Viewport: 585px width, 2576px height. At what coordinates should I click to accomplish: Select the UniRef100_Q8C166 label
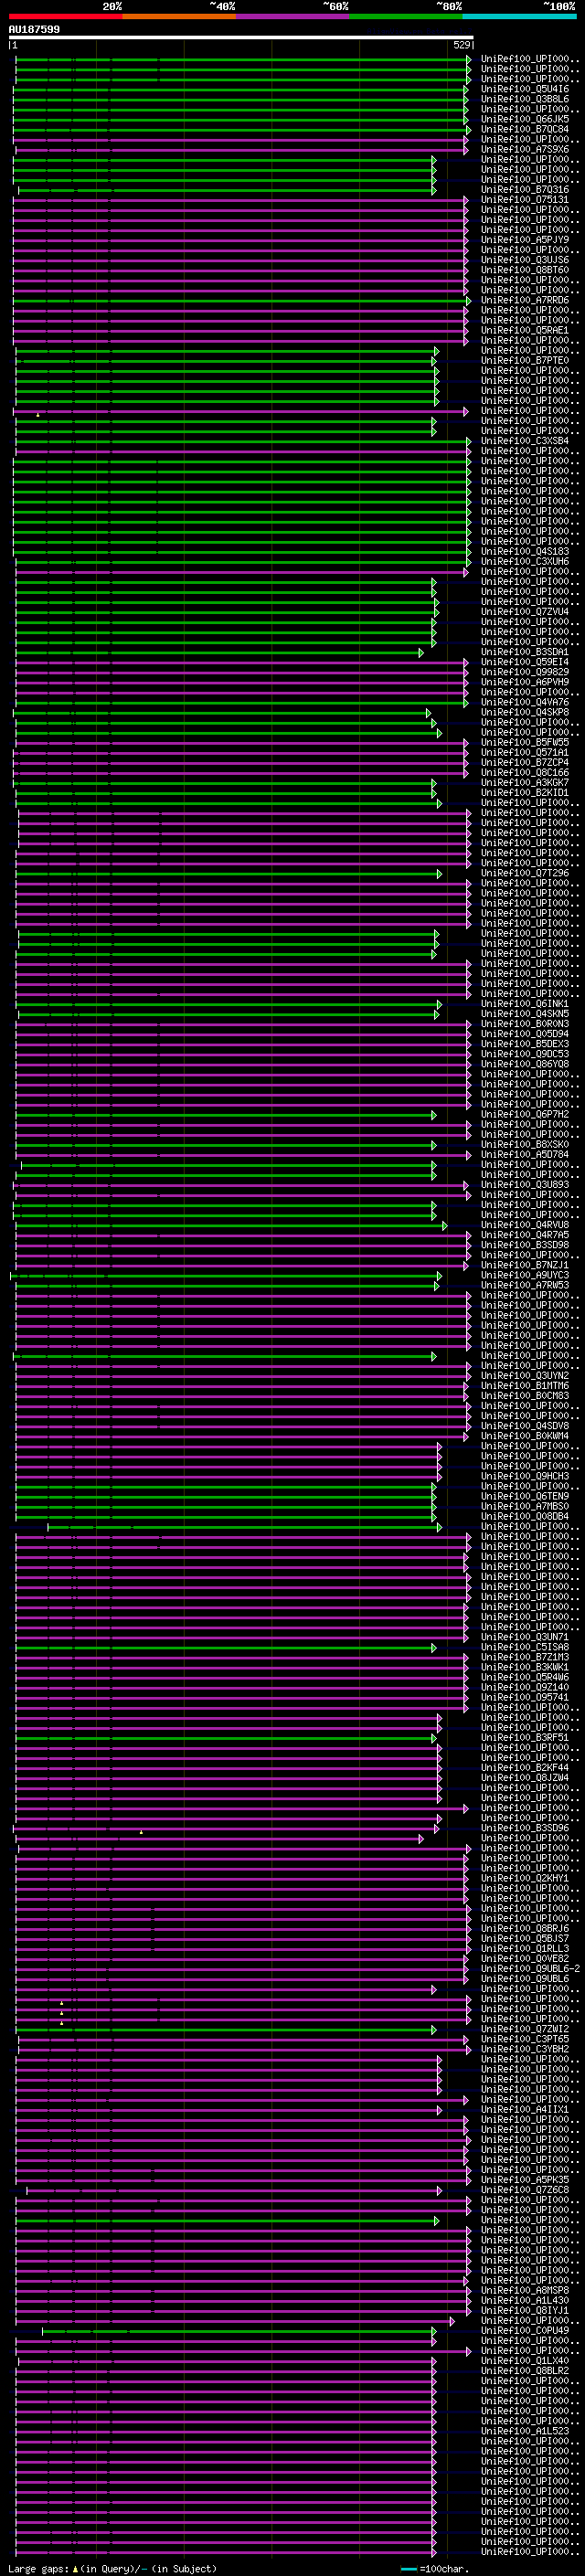click(525, 772)
